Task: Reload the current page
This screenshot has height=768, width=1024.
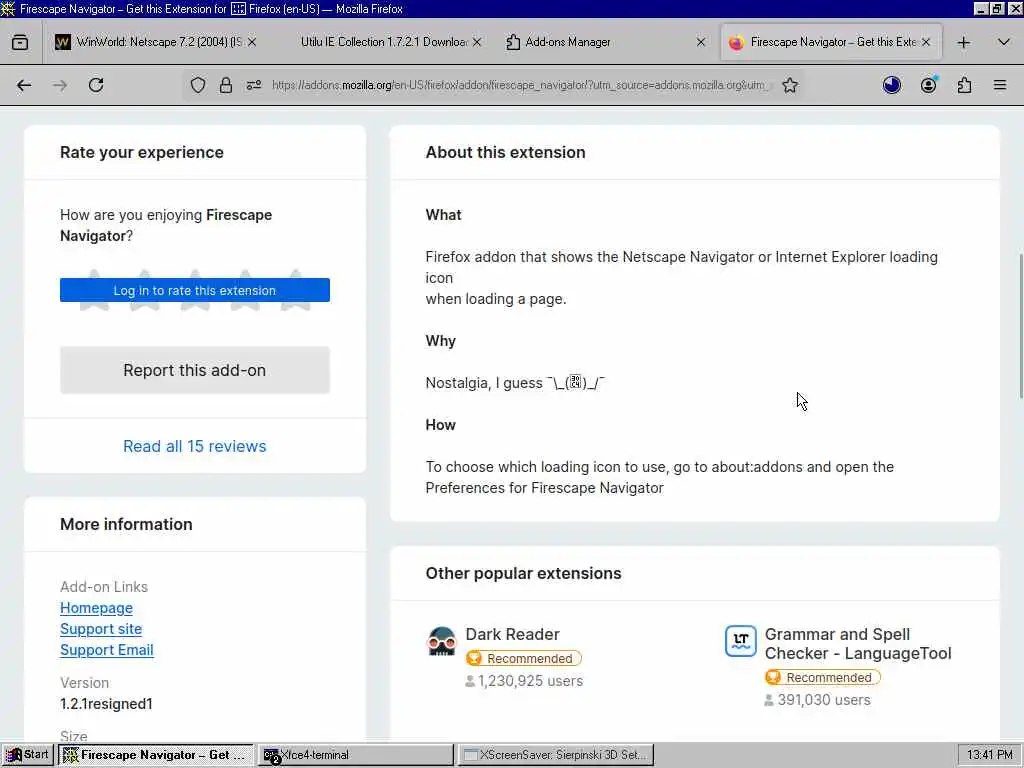Action: coord(96,85)
